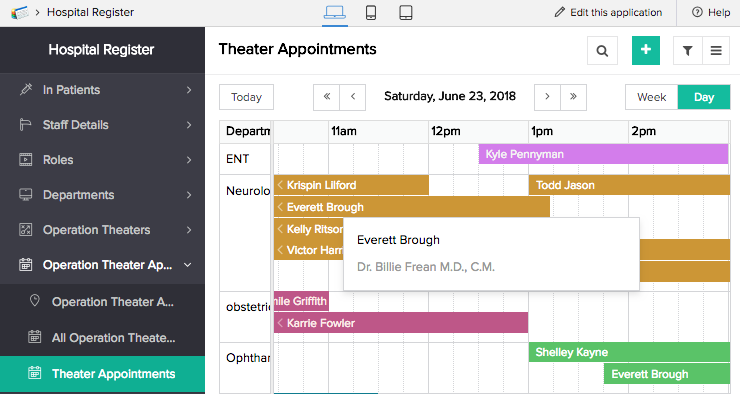
Task: Add a new appointment with plus button
Action: [646, 50]
